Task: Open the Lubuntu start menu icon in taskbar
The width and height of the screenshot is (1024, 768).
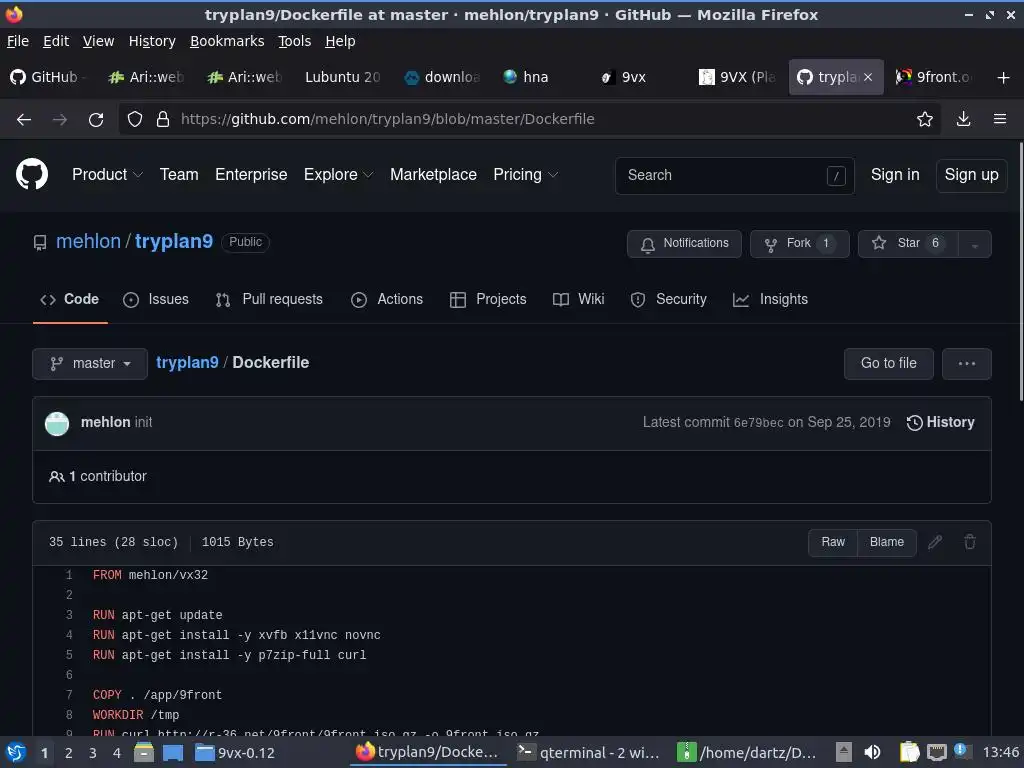Action: point(16,752)
